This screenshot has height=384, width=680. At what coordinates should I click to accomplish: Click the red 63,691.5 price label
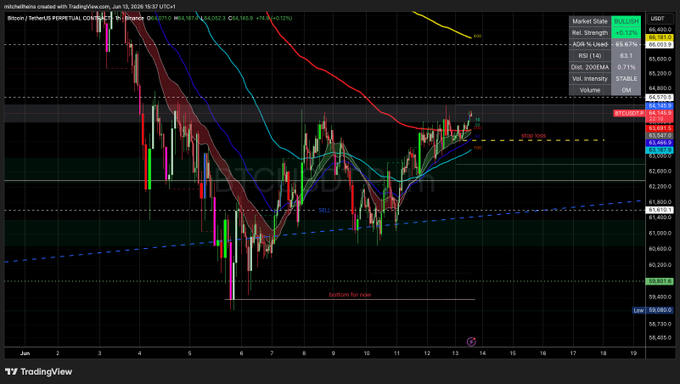pos(660,128)
